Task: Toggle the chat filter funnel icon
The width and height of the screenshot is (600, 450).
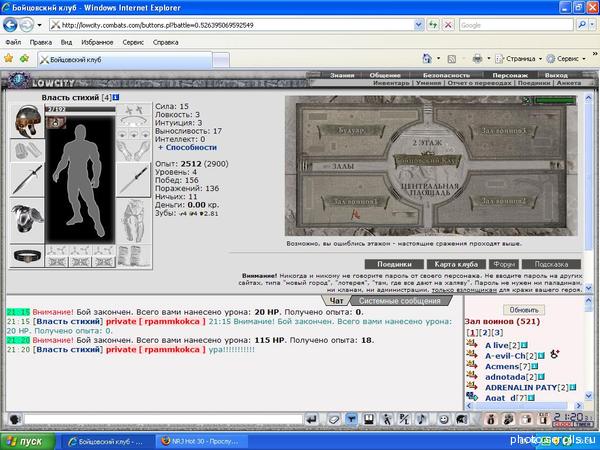Action: [x=351, y=420]
